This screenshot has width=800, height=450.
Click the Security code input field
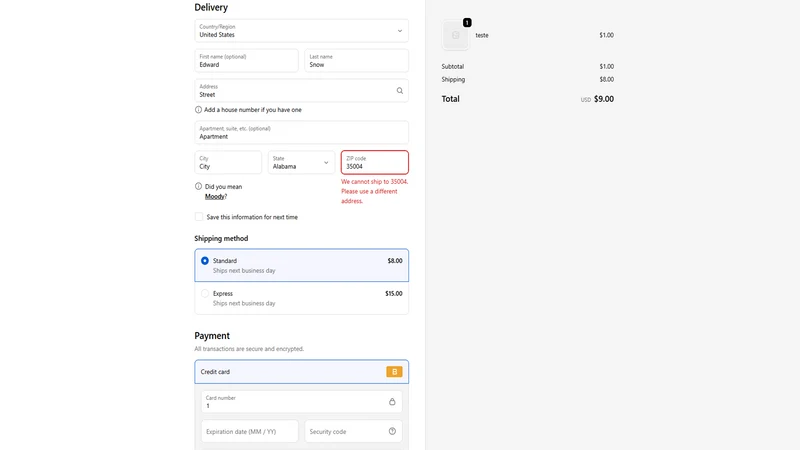(354, 432)
